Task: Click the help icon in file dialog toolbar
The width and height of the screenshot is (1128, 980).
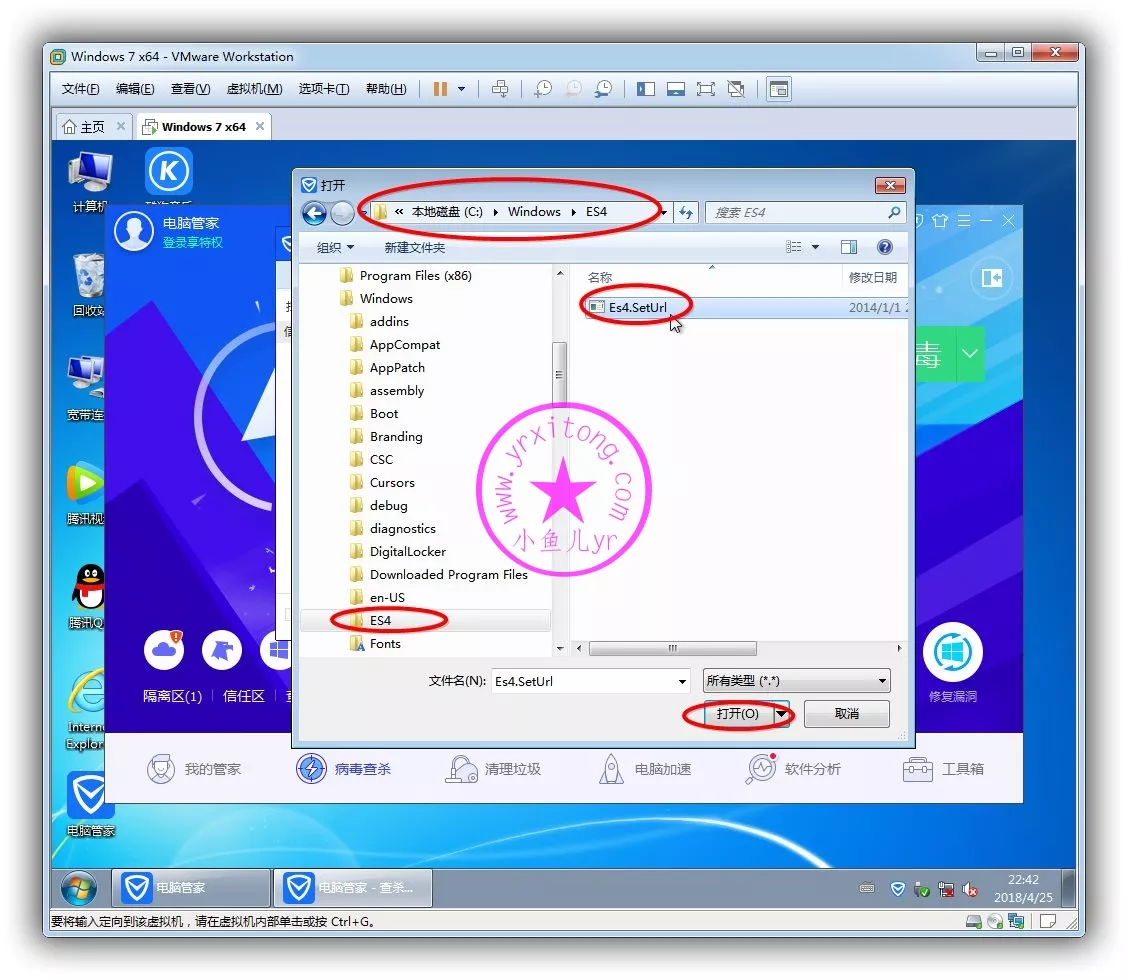Action: 884,247
